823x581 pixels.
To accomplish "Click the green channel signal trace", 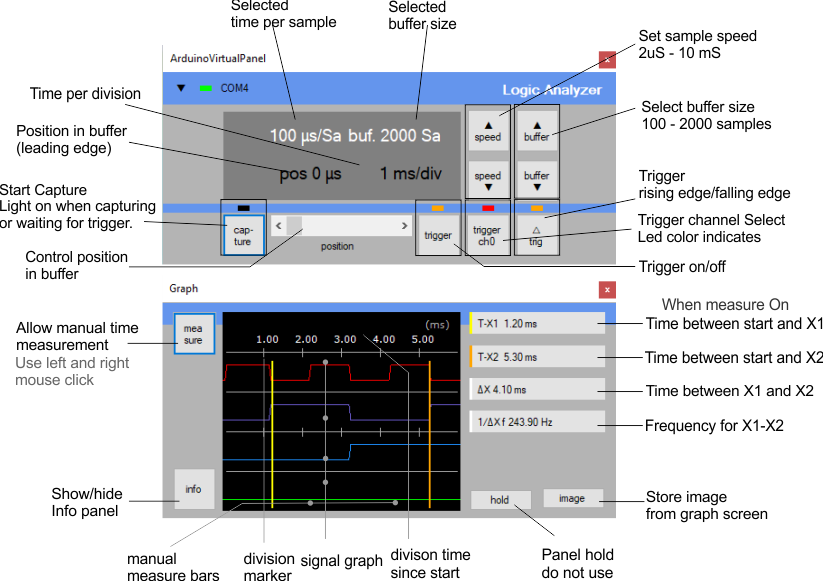I will pyautogui.click(x=341, y=499).
